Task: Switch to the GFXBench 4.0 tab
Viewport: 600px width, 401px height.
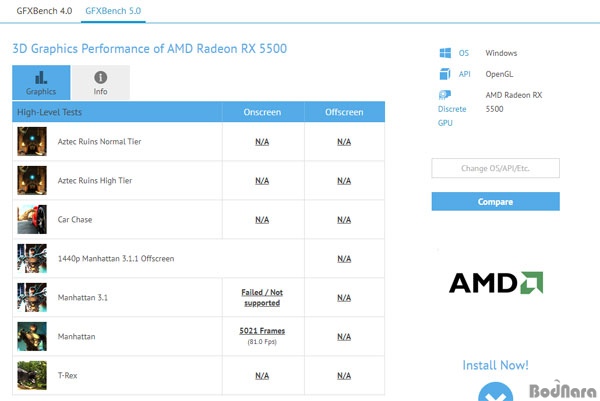Action: click(44, 11)
